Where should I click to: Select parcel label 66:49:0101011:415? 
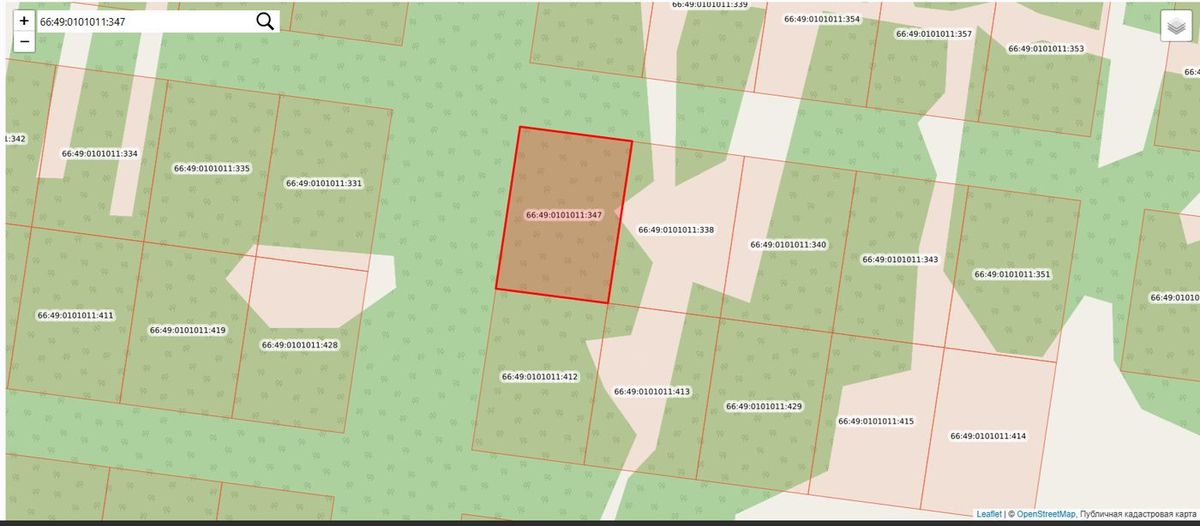(876, 422)
